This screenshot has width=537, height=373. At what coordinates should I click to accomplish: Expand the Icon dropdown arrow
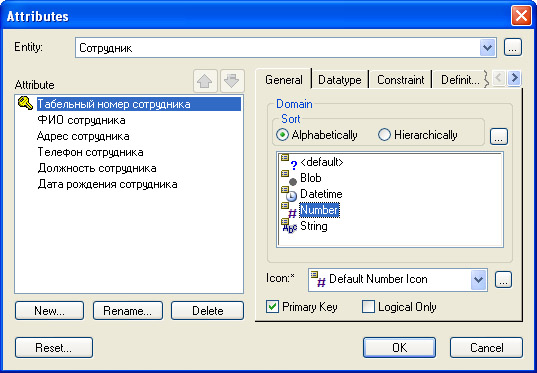pos(478,280)
